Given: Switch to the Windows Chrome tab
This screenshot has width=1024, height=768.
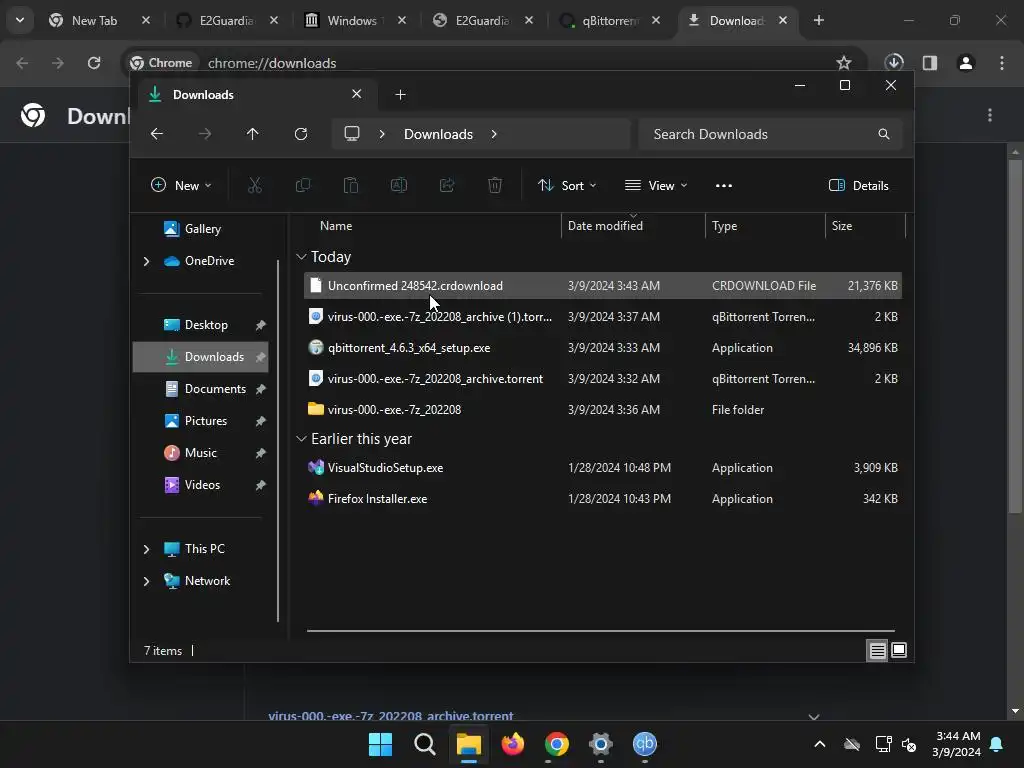Looking at the screenshot, I should pos(353,20).
